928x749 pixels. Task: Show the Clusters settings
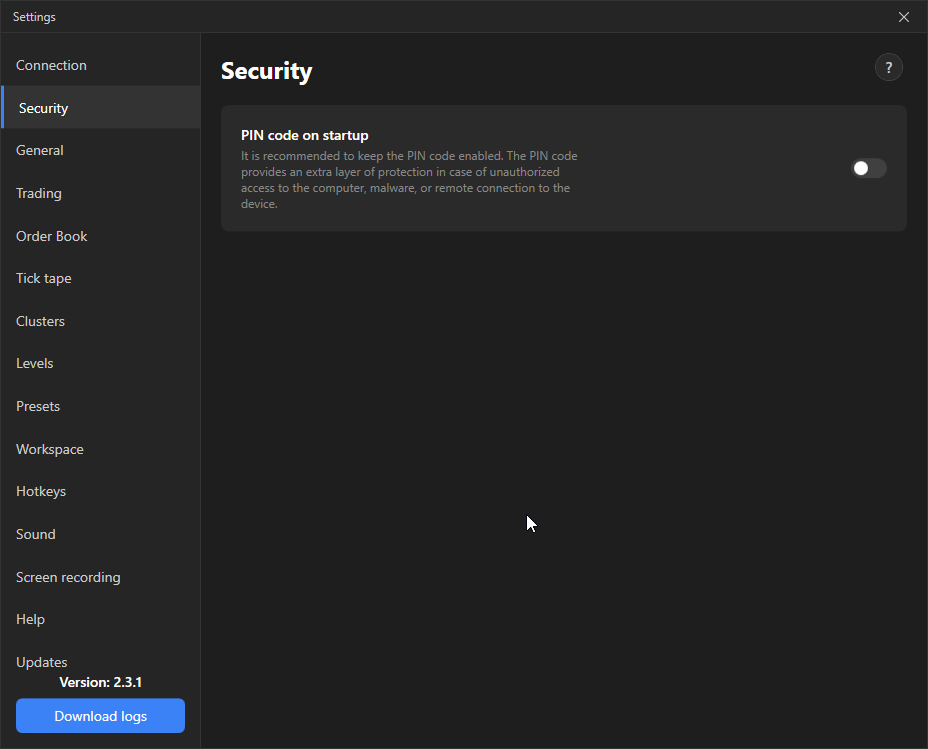101,321
